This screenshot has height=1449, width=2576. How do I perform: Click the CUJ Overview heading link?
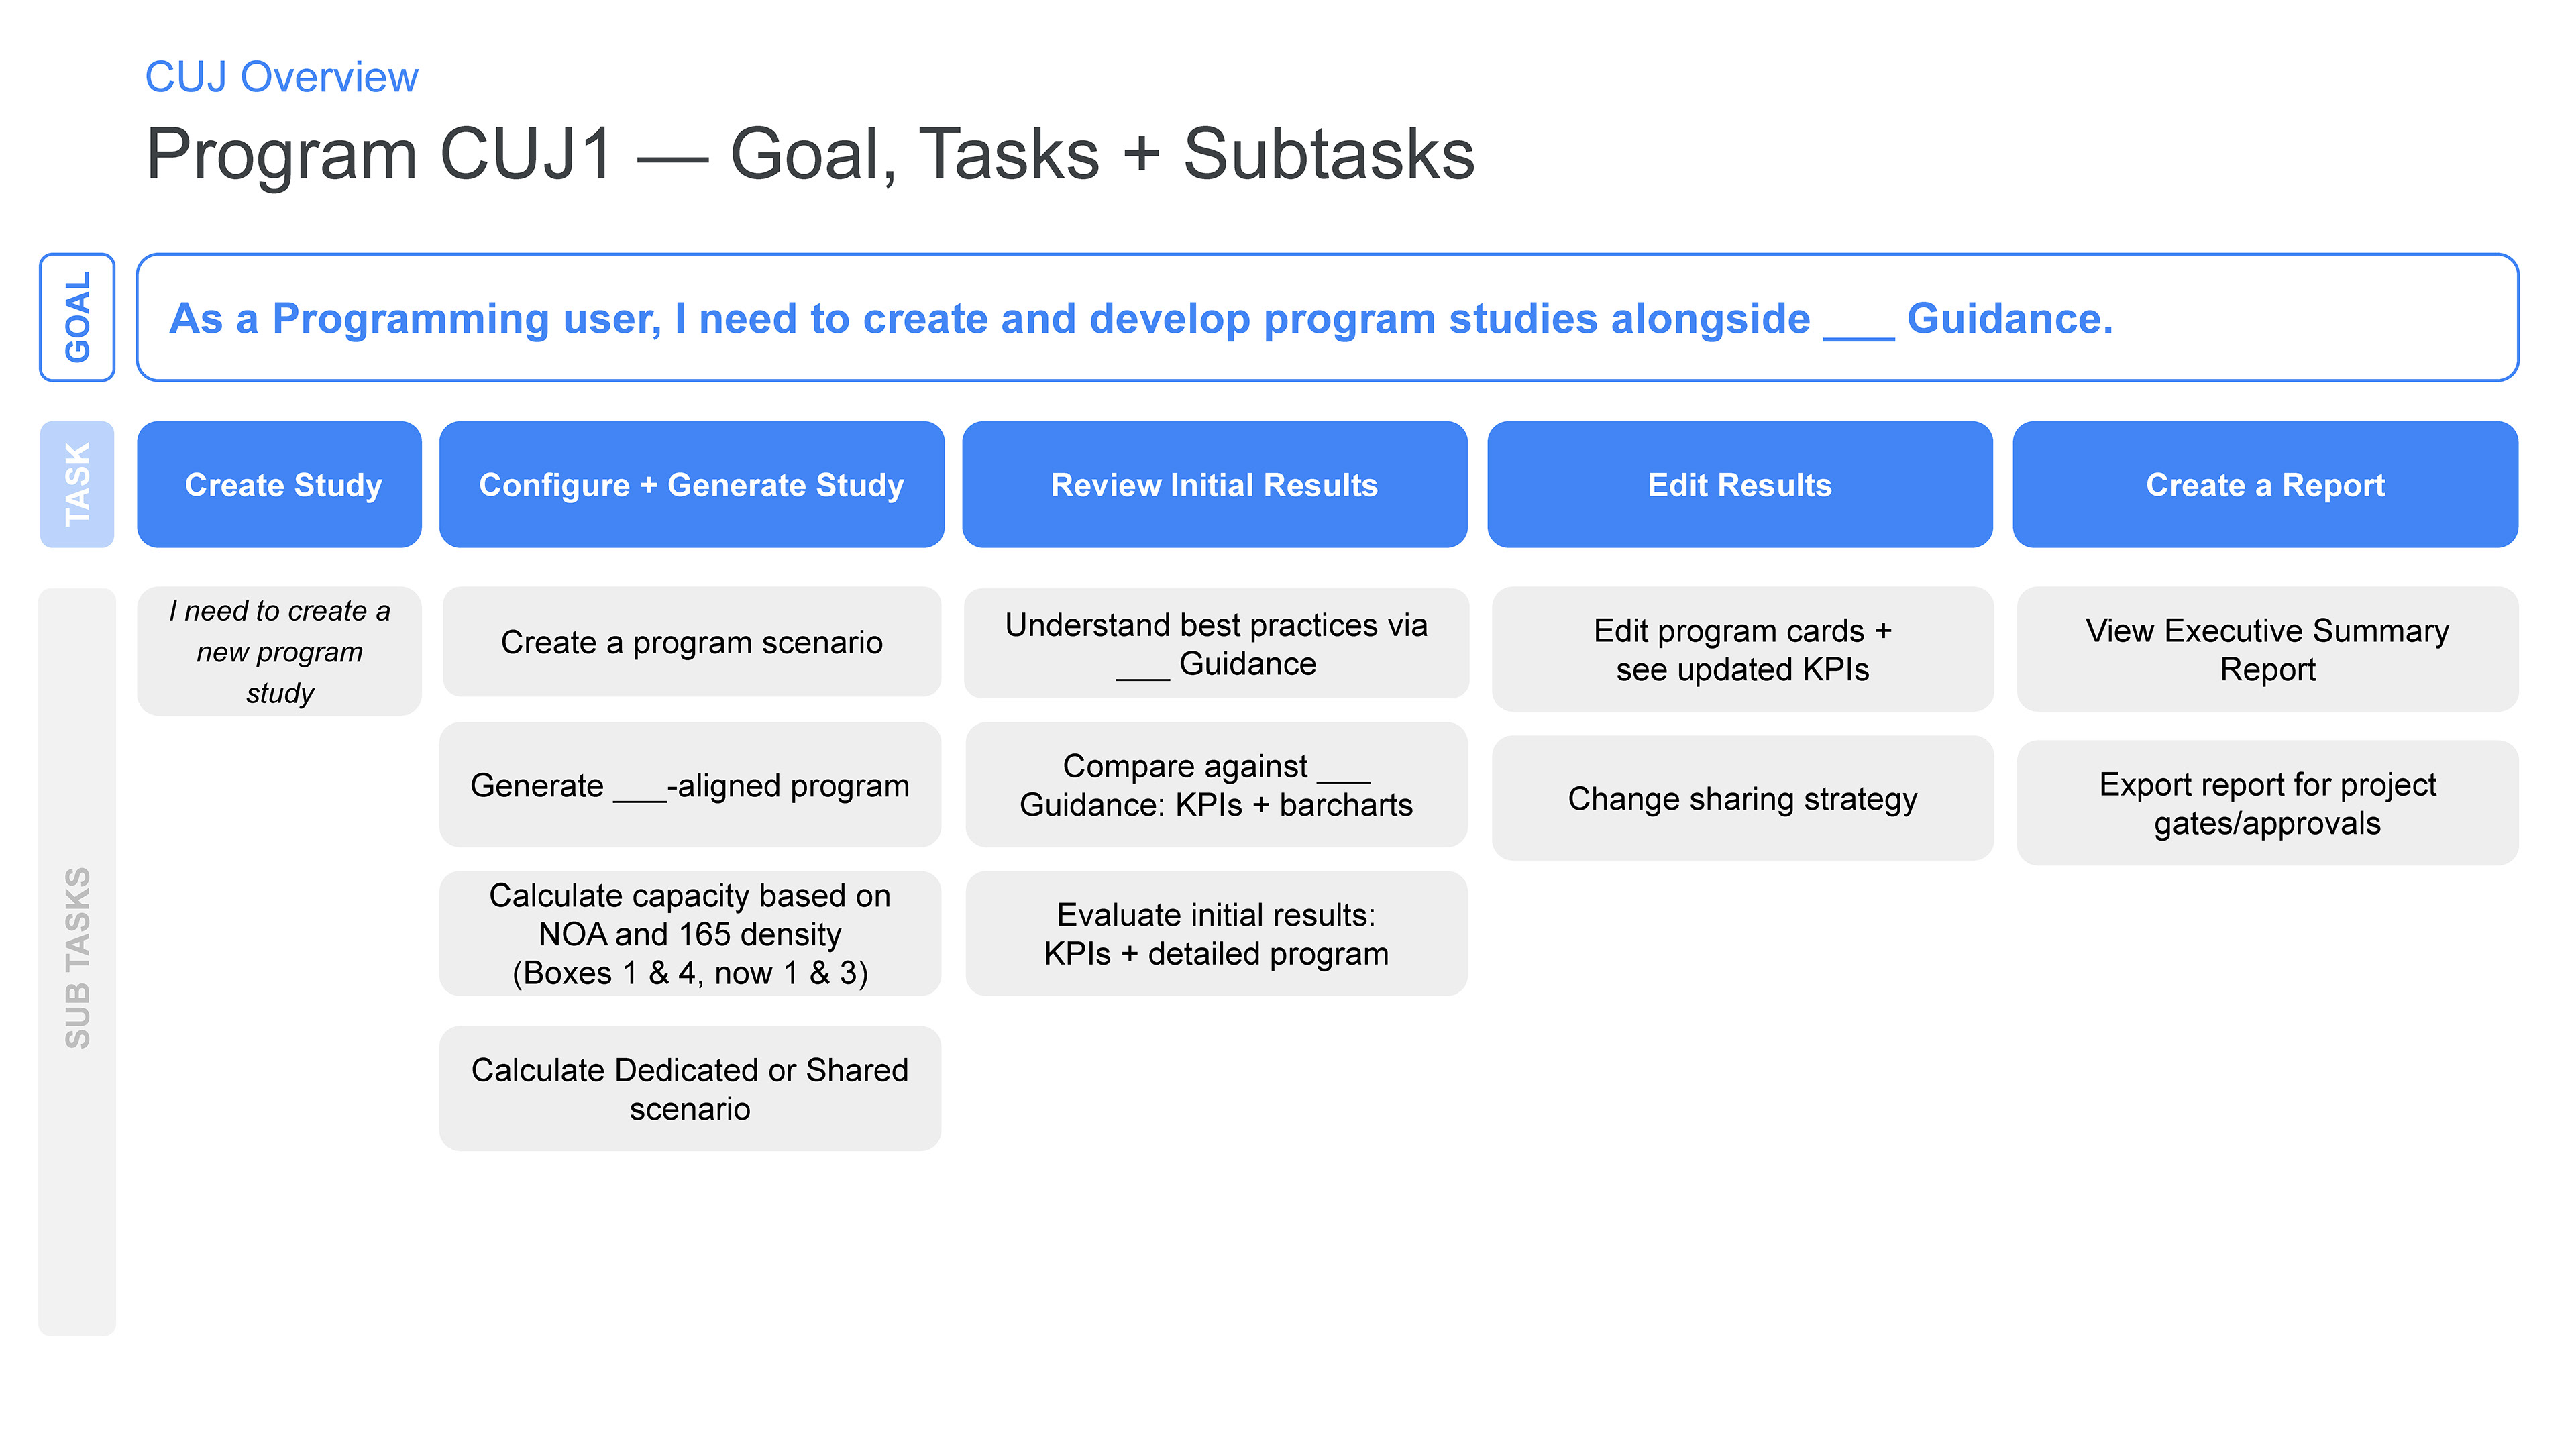click(281, 77)
